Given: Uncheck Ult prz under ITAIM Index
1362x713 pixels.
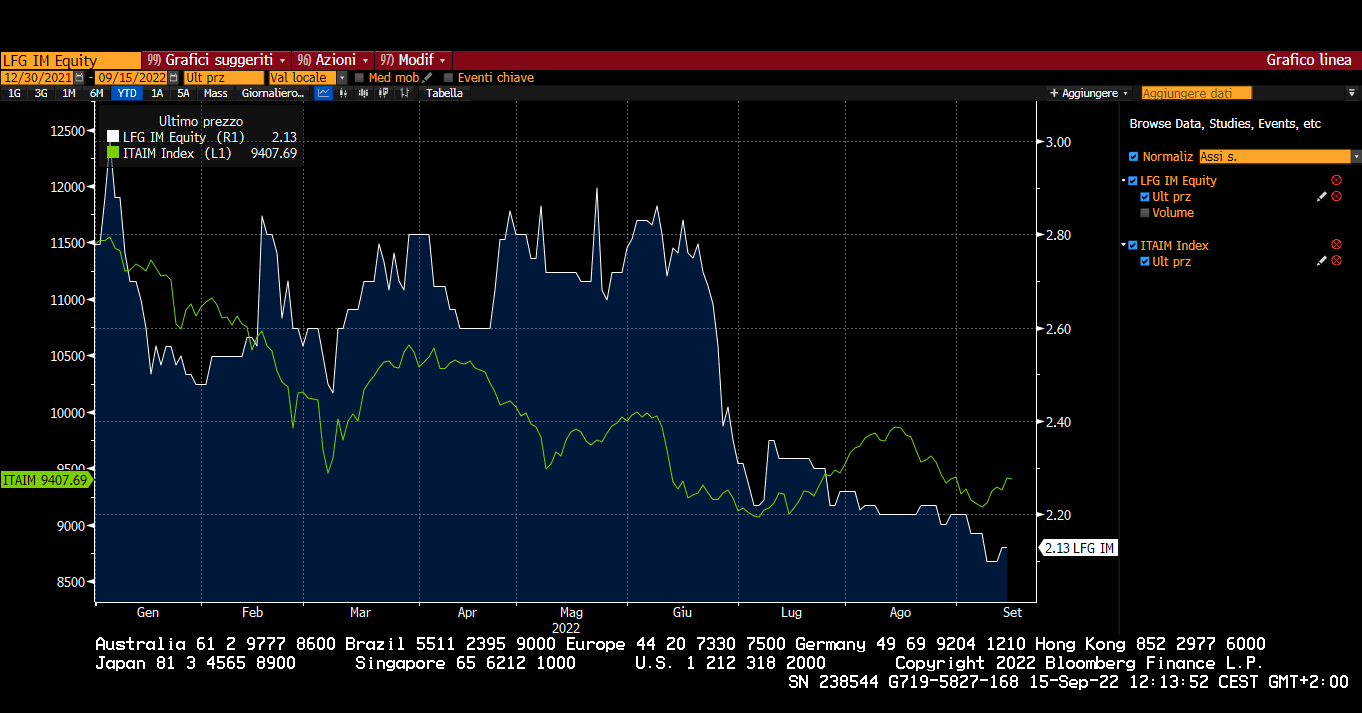Looking at the screenshot, I should [1145, 261].
